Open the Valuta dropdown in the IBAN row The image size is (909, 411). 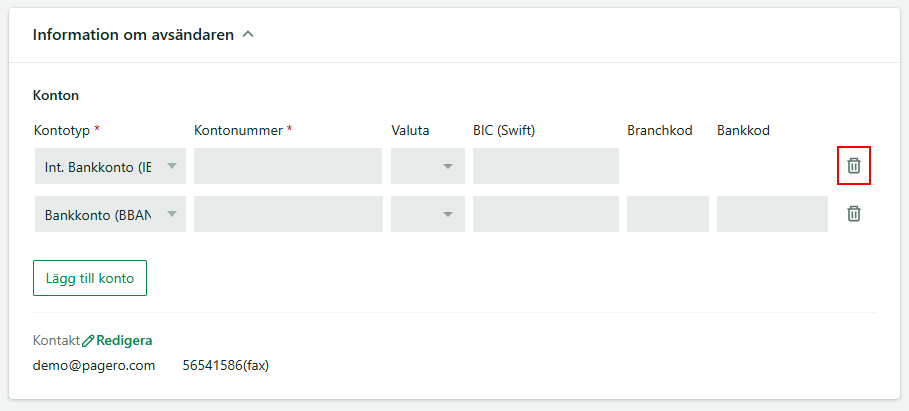click(428, 166)
